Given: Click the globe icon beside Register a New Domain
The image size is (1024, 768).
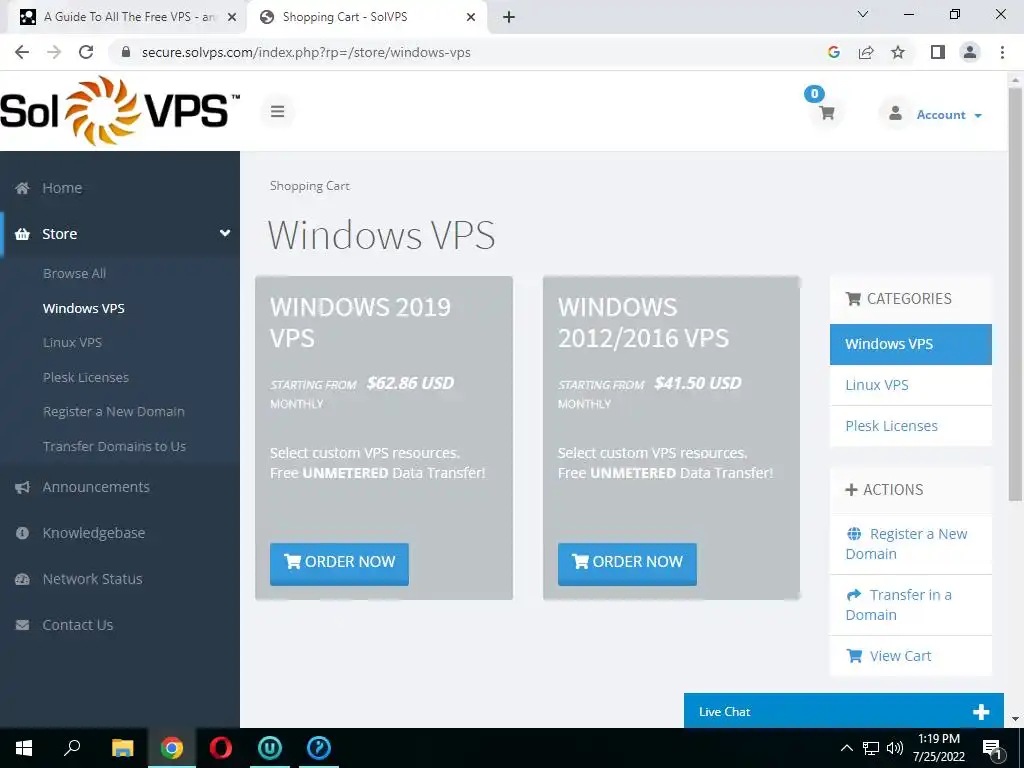Looking at the screenshot, I should [854, 534].
